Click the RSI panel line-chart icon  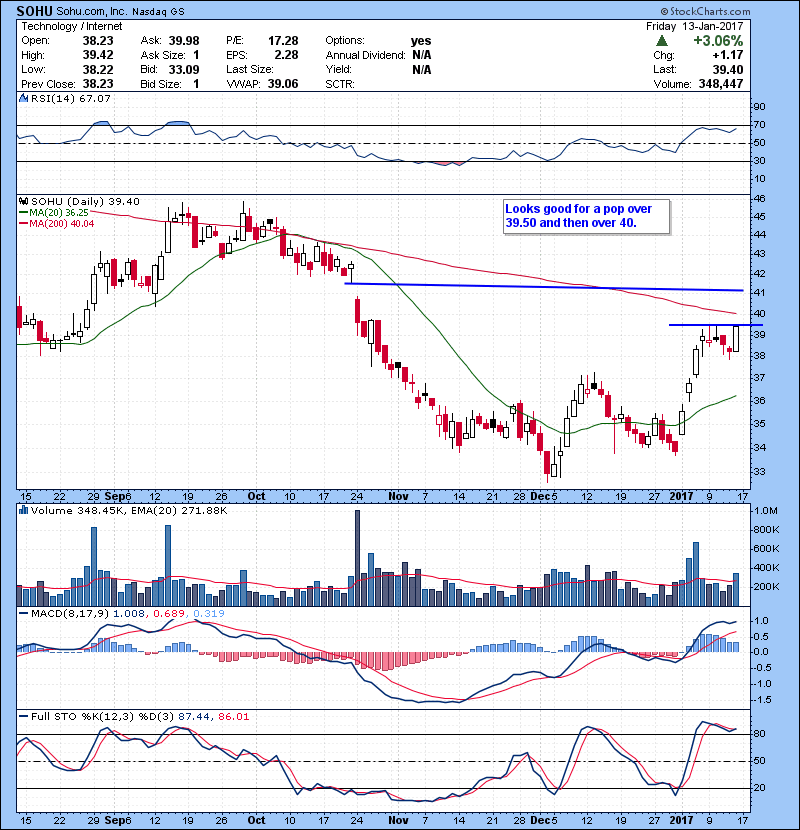tap(23, 98)
